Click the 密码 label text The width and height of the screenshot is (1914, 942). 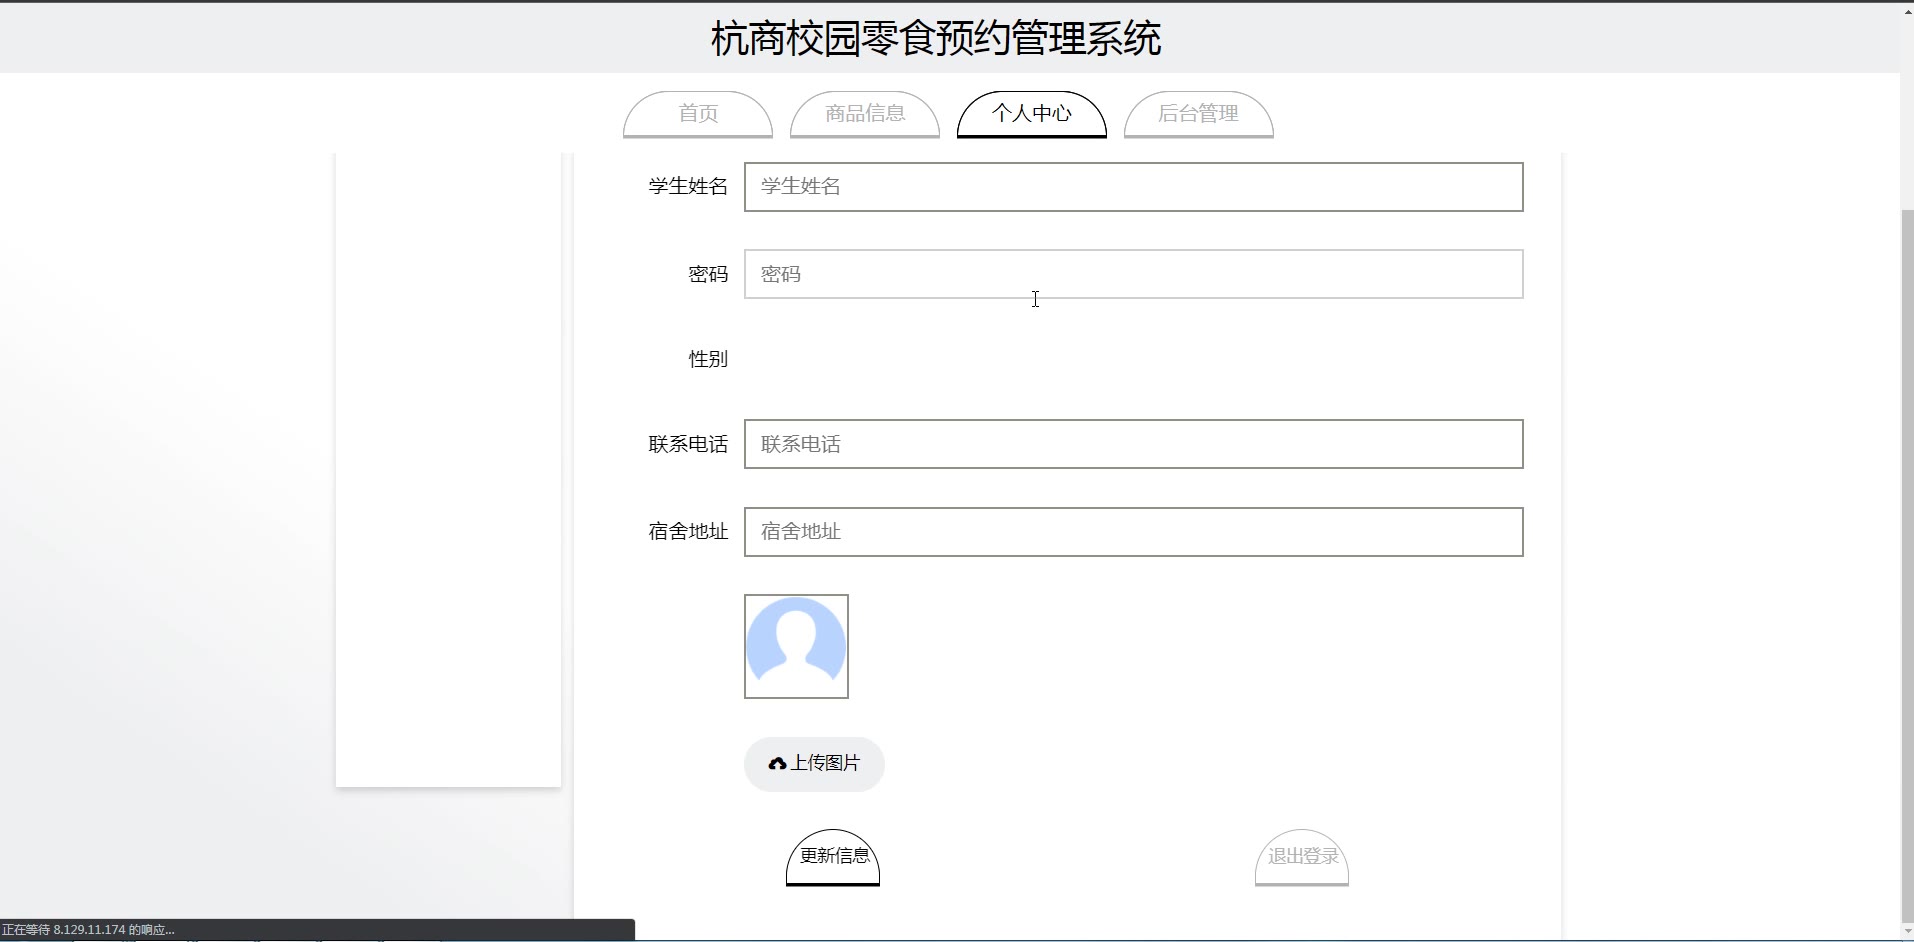tap(708, 274)
